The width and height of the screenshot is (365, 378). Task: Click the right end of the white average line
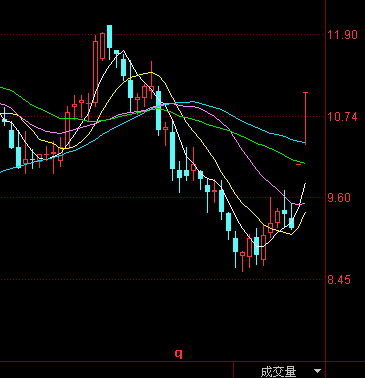305,184
